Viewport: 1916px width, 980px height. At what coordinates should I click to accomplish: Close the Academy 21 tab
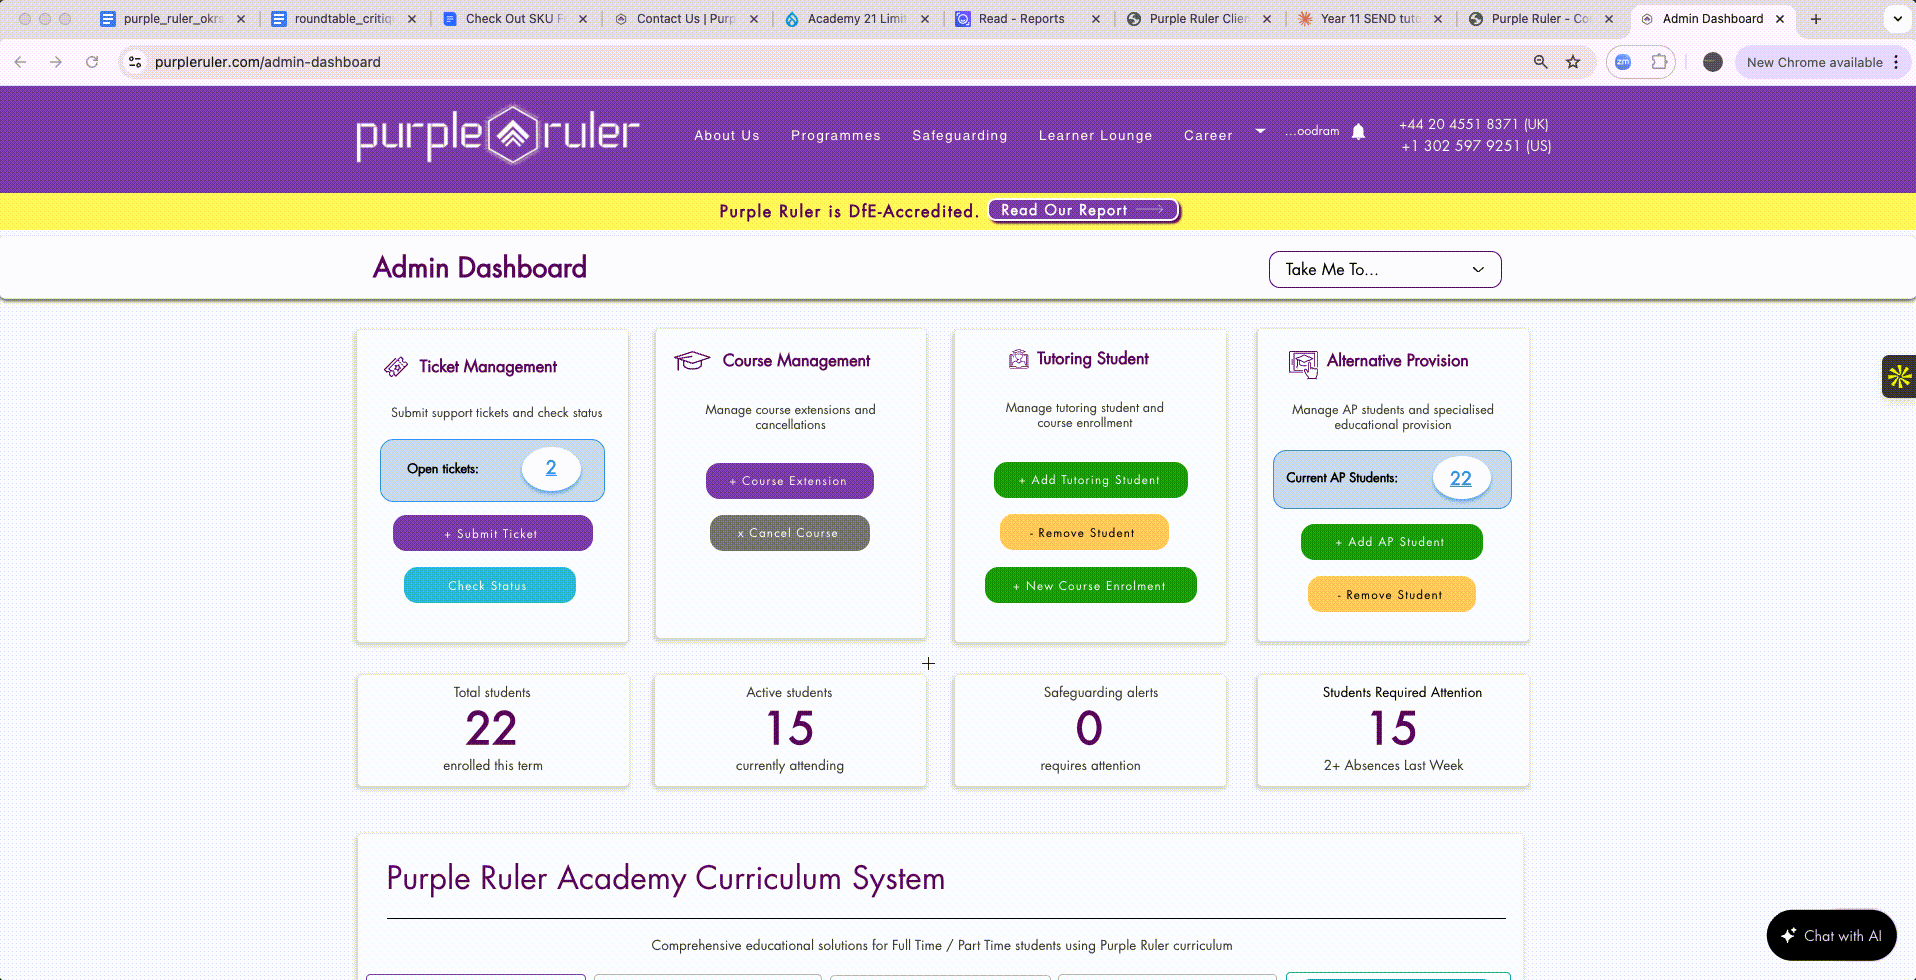[925, 19]
